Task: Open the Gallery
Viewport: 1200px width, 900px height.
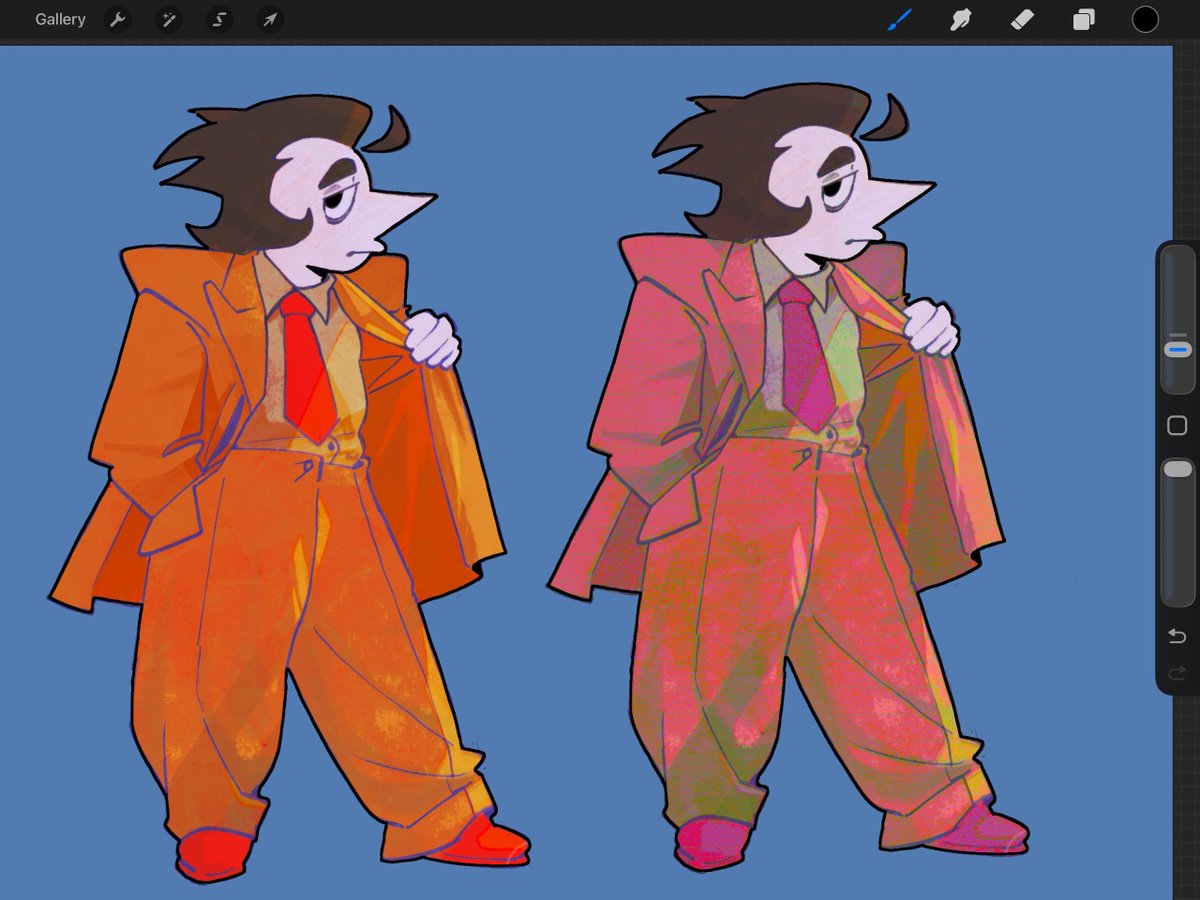Action: pyautogui.click(x=60, y=19)
